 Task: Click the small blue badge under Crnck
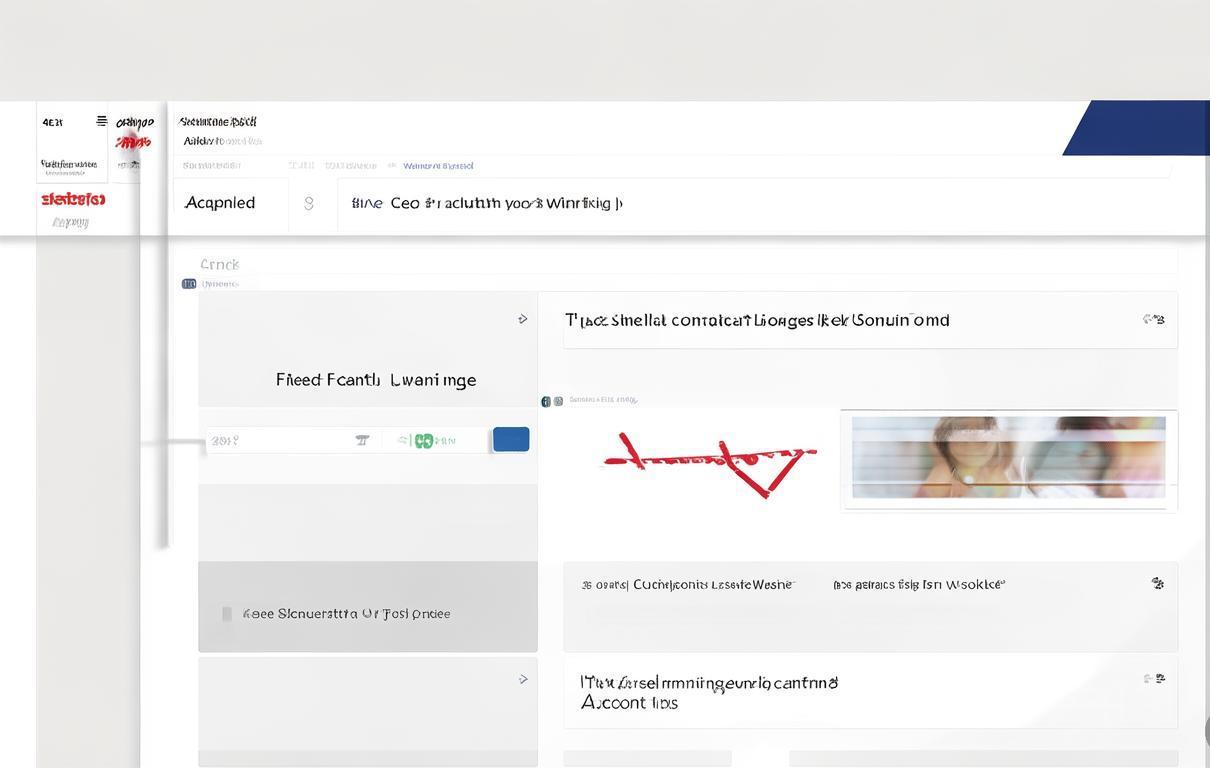pyautogui.click(x=189, y=284)
